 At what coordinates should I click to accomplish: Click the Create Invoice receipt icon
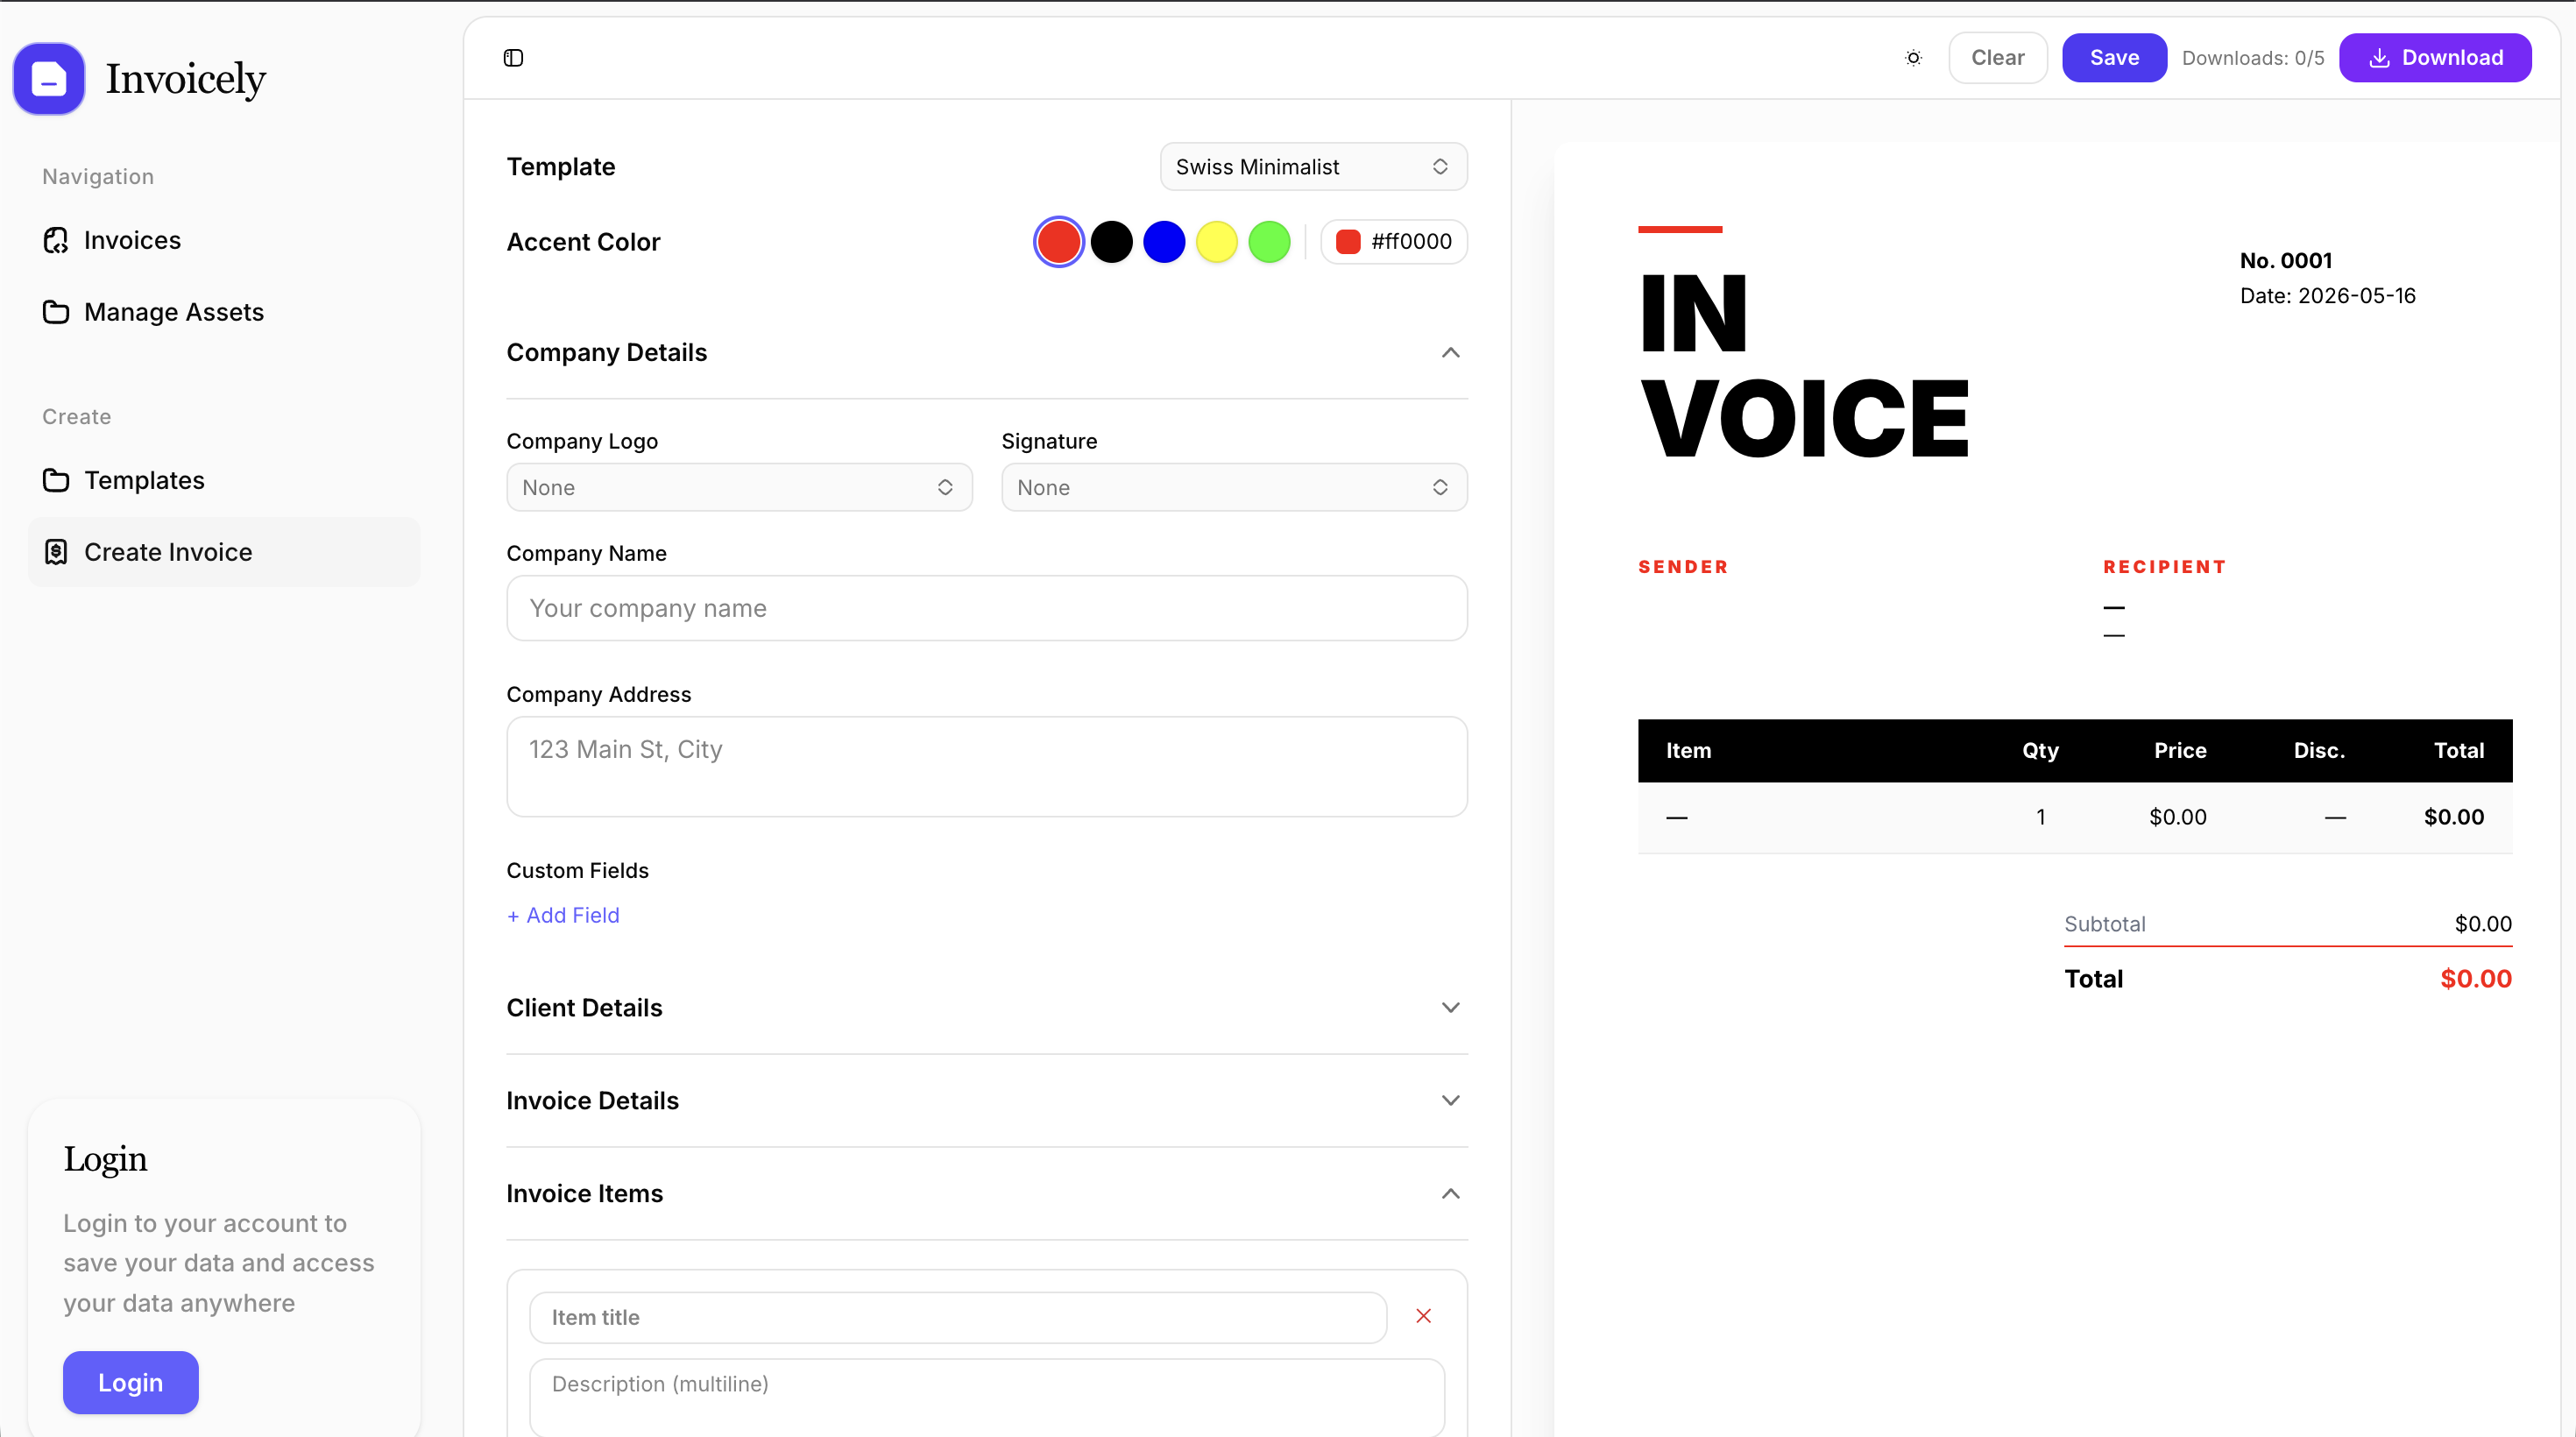click(x=56, y=552)
